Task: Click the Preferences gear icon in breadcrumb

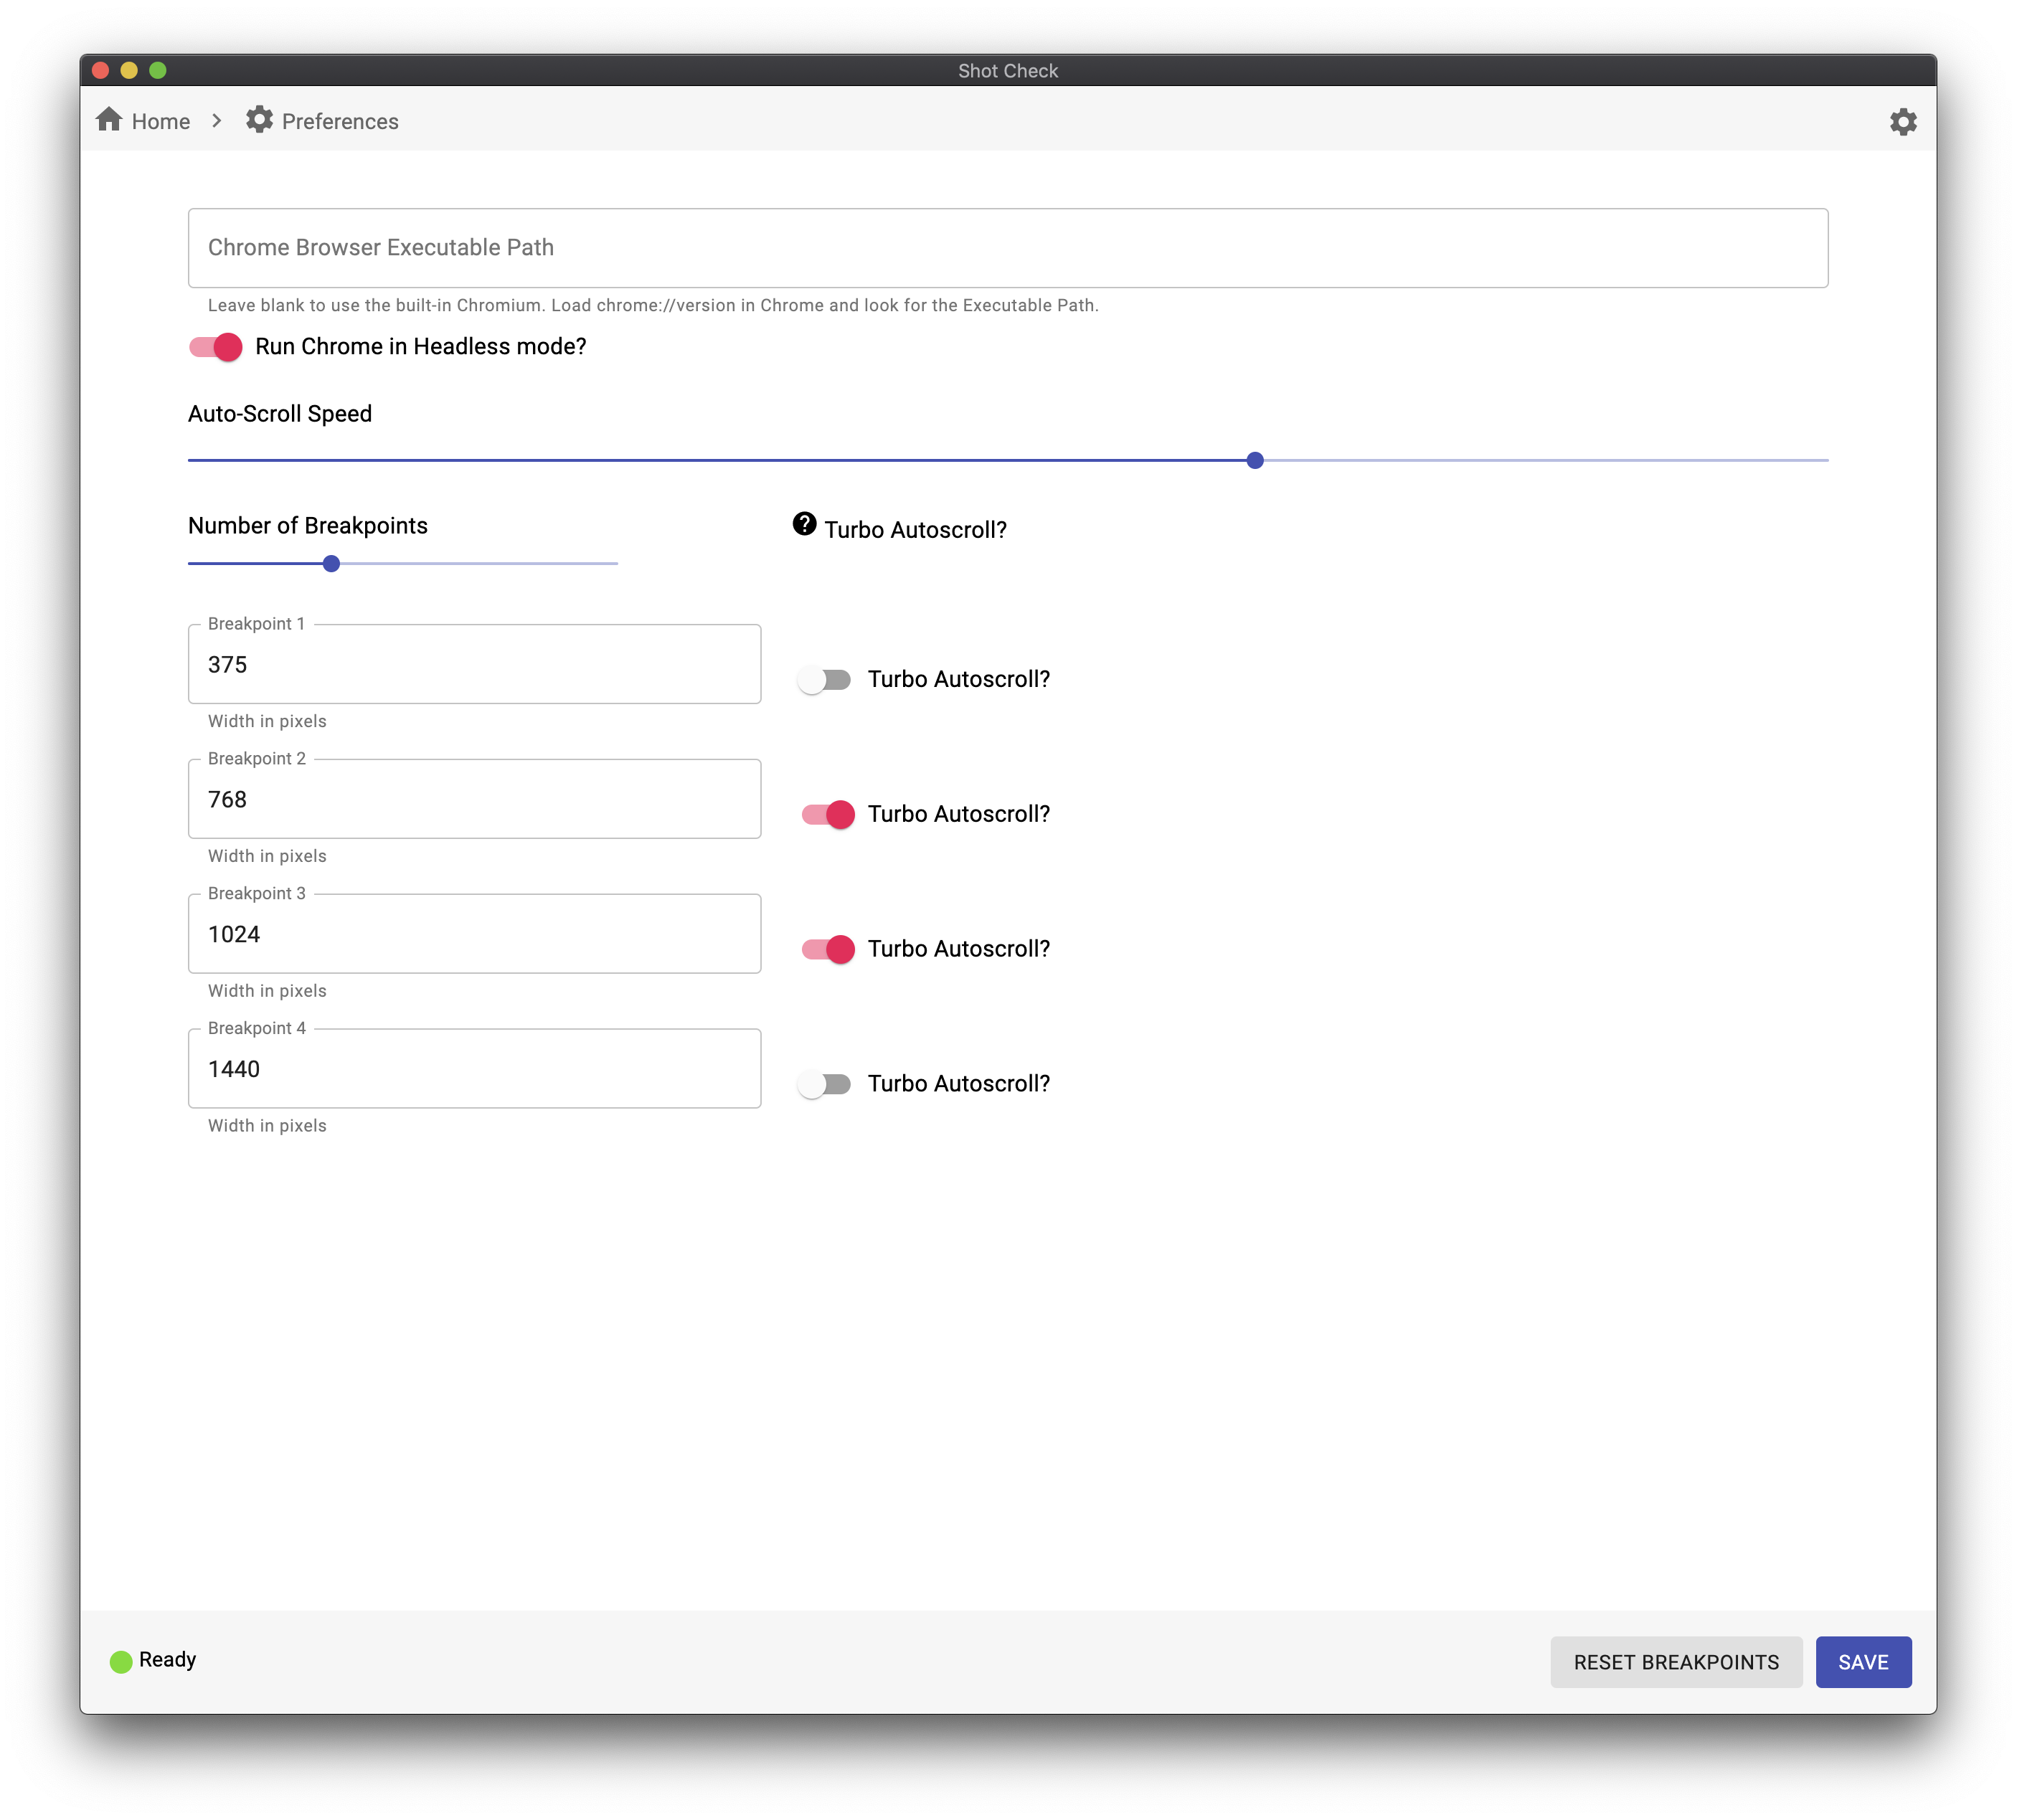Action: tap(259, 120)
